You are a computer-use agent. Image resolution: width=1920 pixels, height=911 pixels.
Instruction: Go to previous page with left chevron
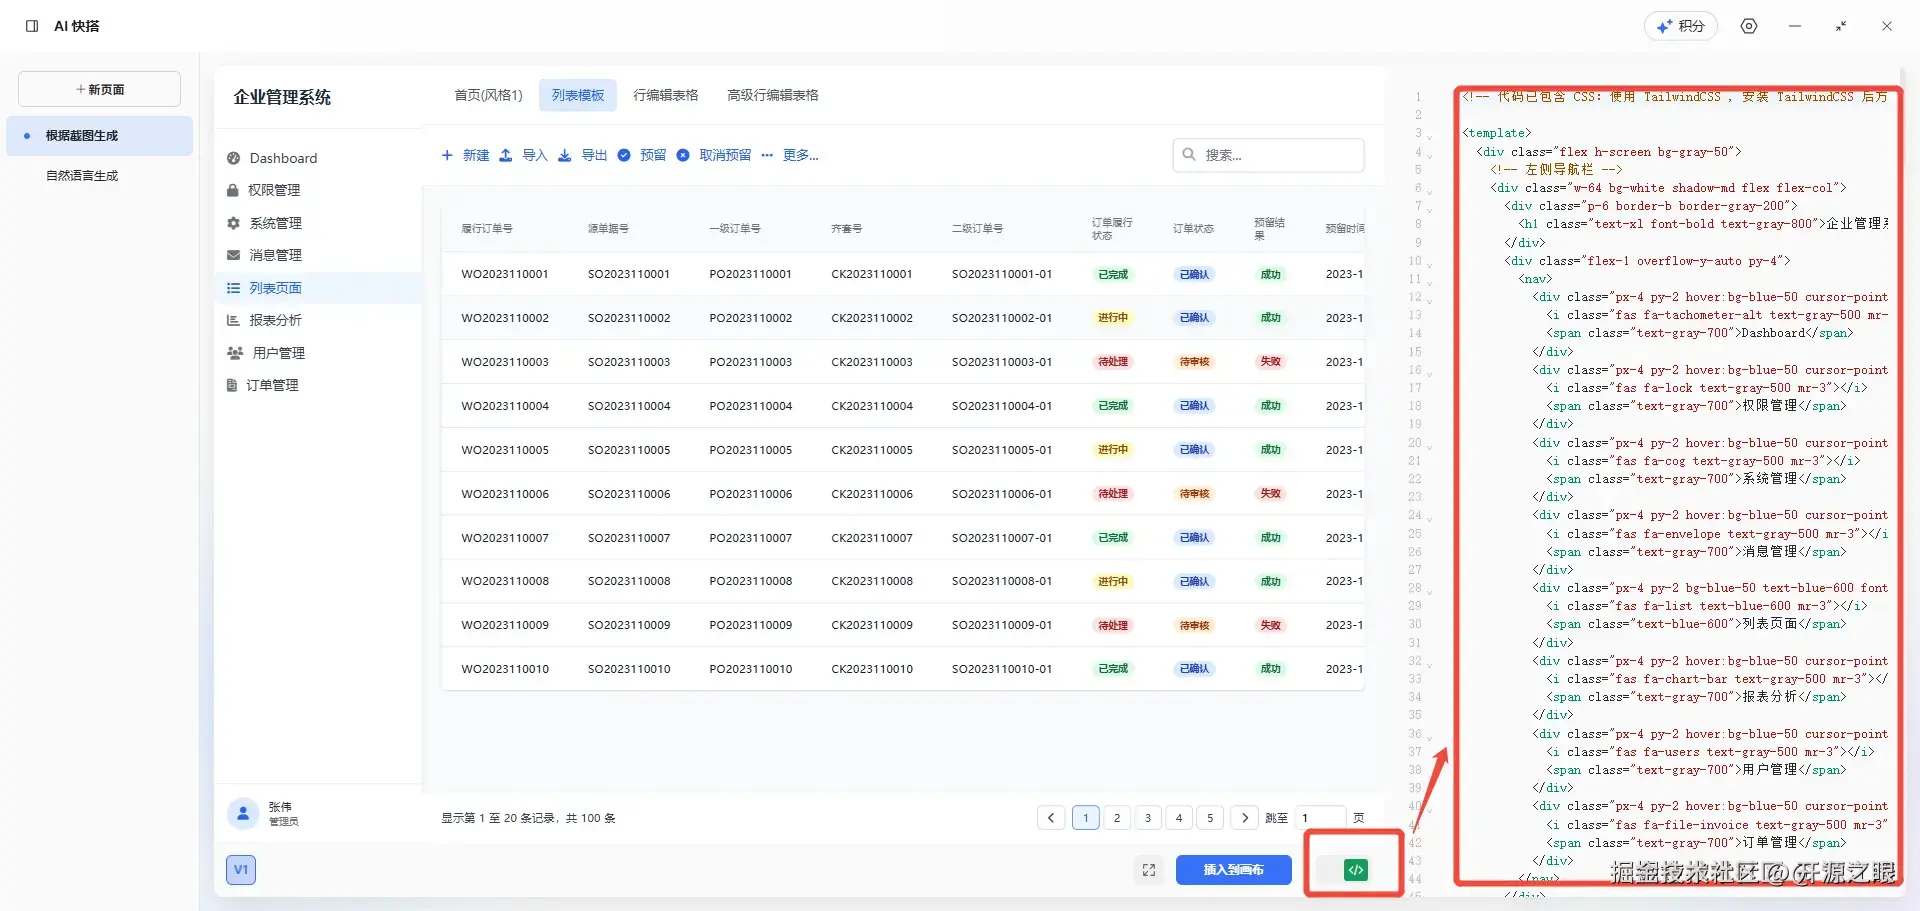pos(1051,818)
